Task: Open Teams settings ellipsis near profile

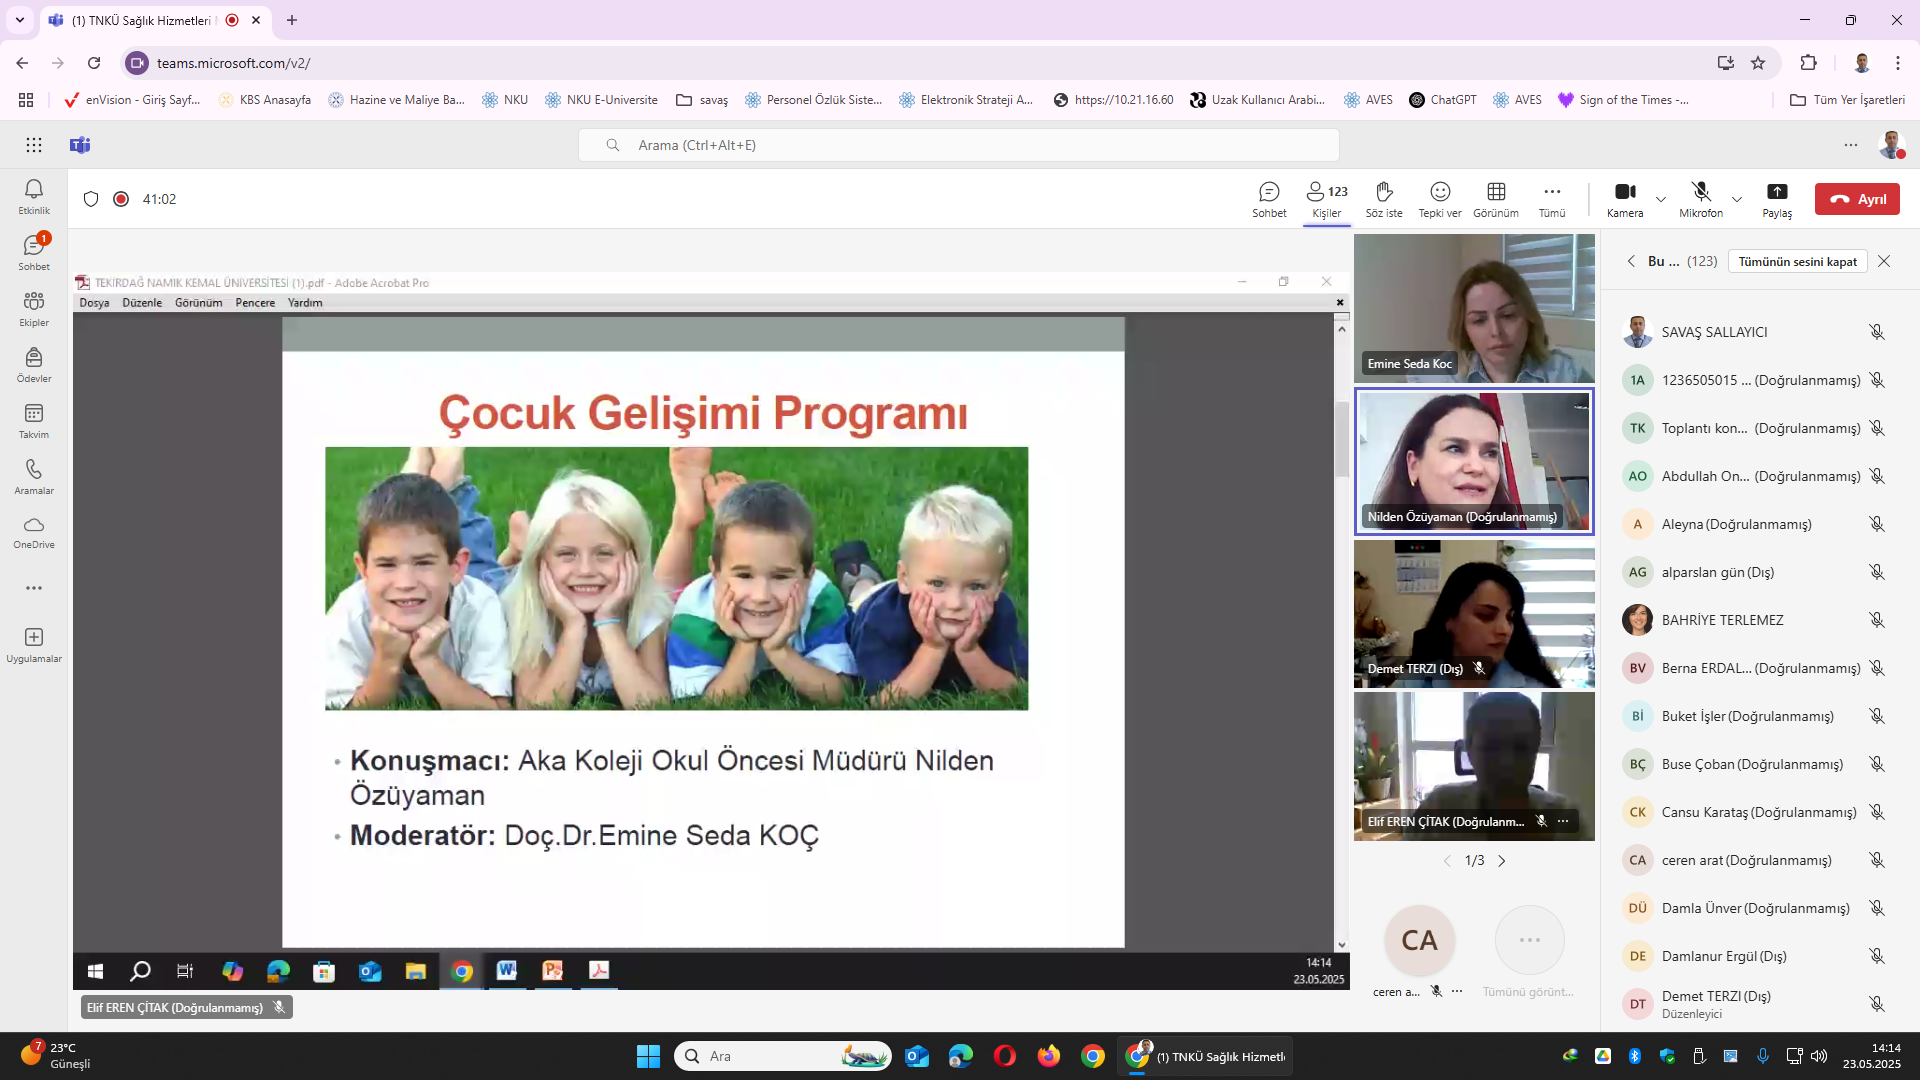Action: pyautogui.click(x=1851, y=145)
